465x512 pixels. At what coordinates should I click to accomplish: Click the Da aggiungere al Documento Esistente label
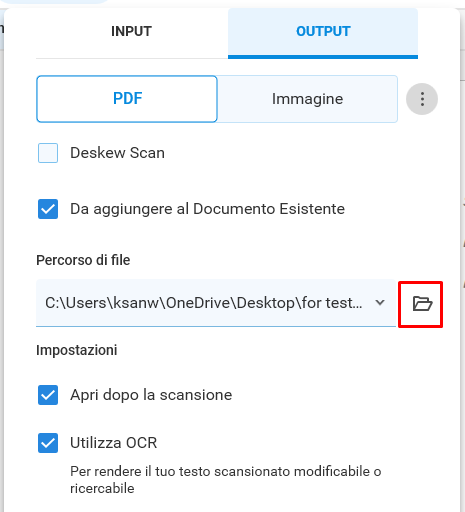tap(207, 209)
